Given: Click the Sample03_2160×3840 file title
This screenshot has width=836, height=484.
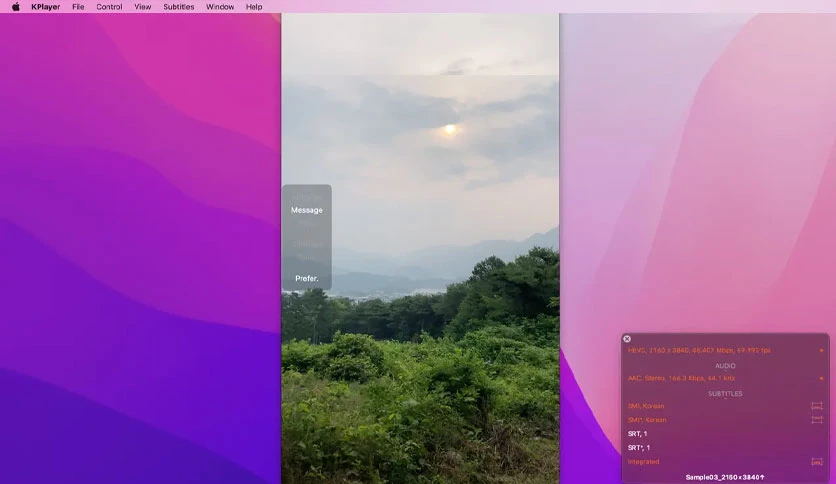Looking at the screenshot, I should coord(725,477).
